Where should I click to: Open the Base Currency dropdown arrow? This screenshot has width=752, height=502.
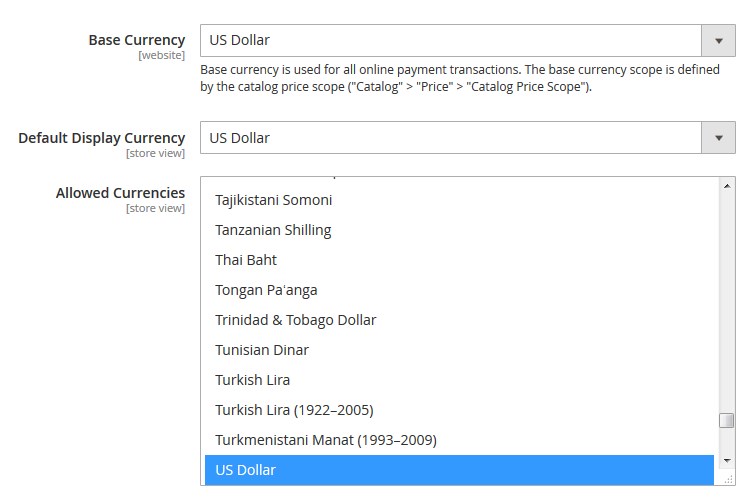718,41
